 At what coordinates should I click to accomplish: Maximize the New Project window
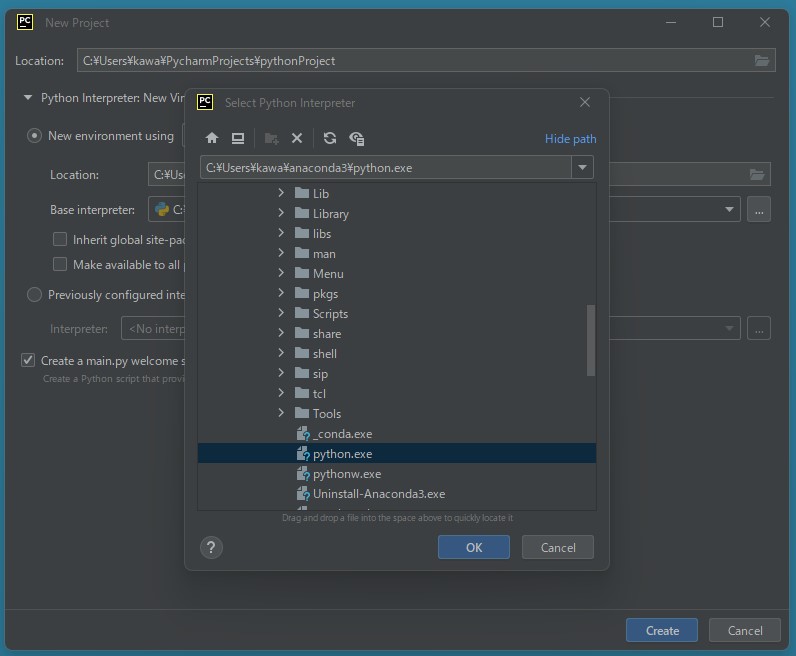(x=718, y=22)
